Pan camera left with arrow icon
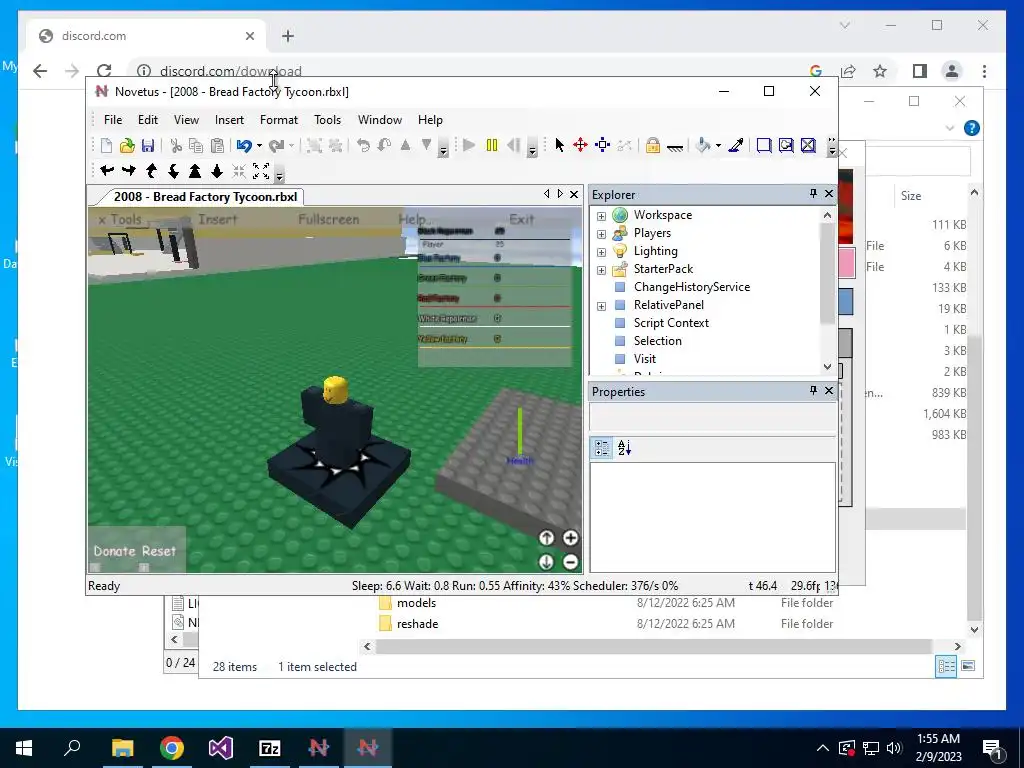This screenshot has height=768, width=1024. tap(107, 171)
